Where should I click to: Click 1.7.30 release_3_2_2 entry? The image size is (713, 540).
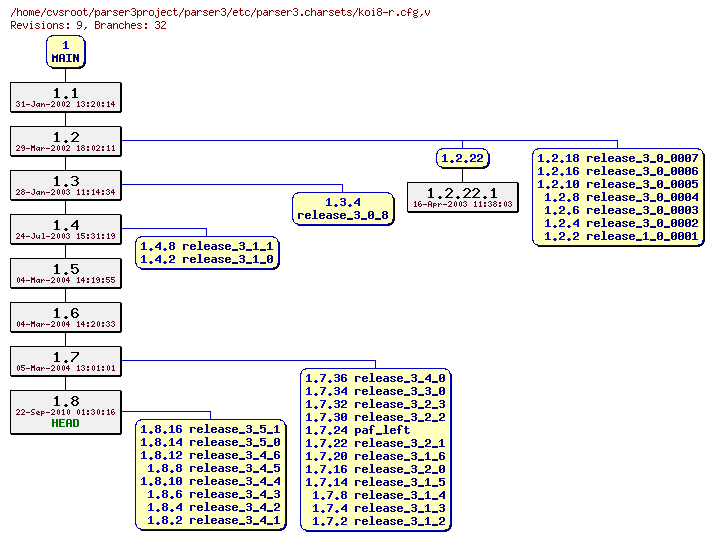(376, 417)
